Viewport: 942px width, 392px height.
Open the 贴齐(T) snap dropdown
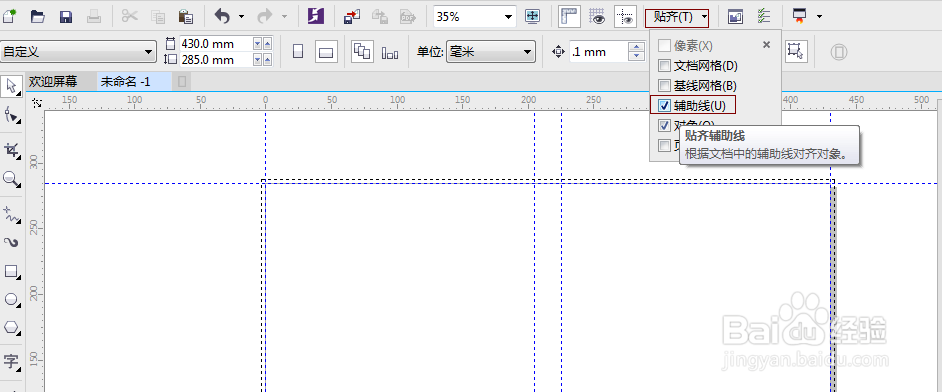(677, 17)
